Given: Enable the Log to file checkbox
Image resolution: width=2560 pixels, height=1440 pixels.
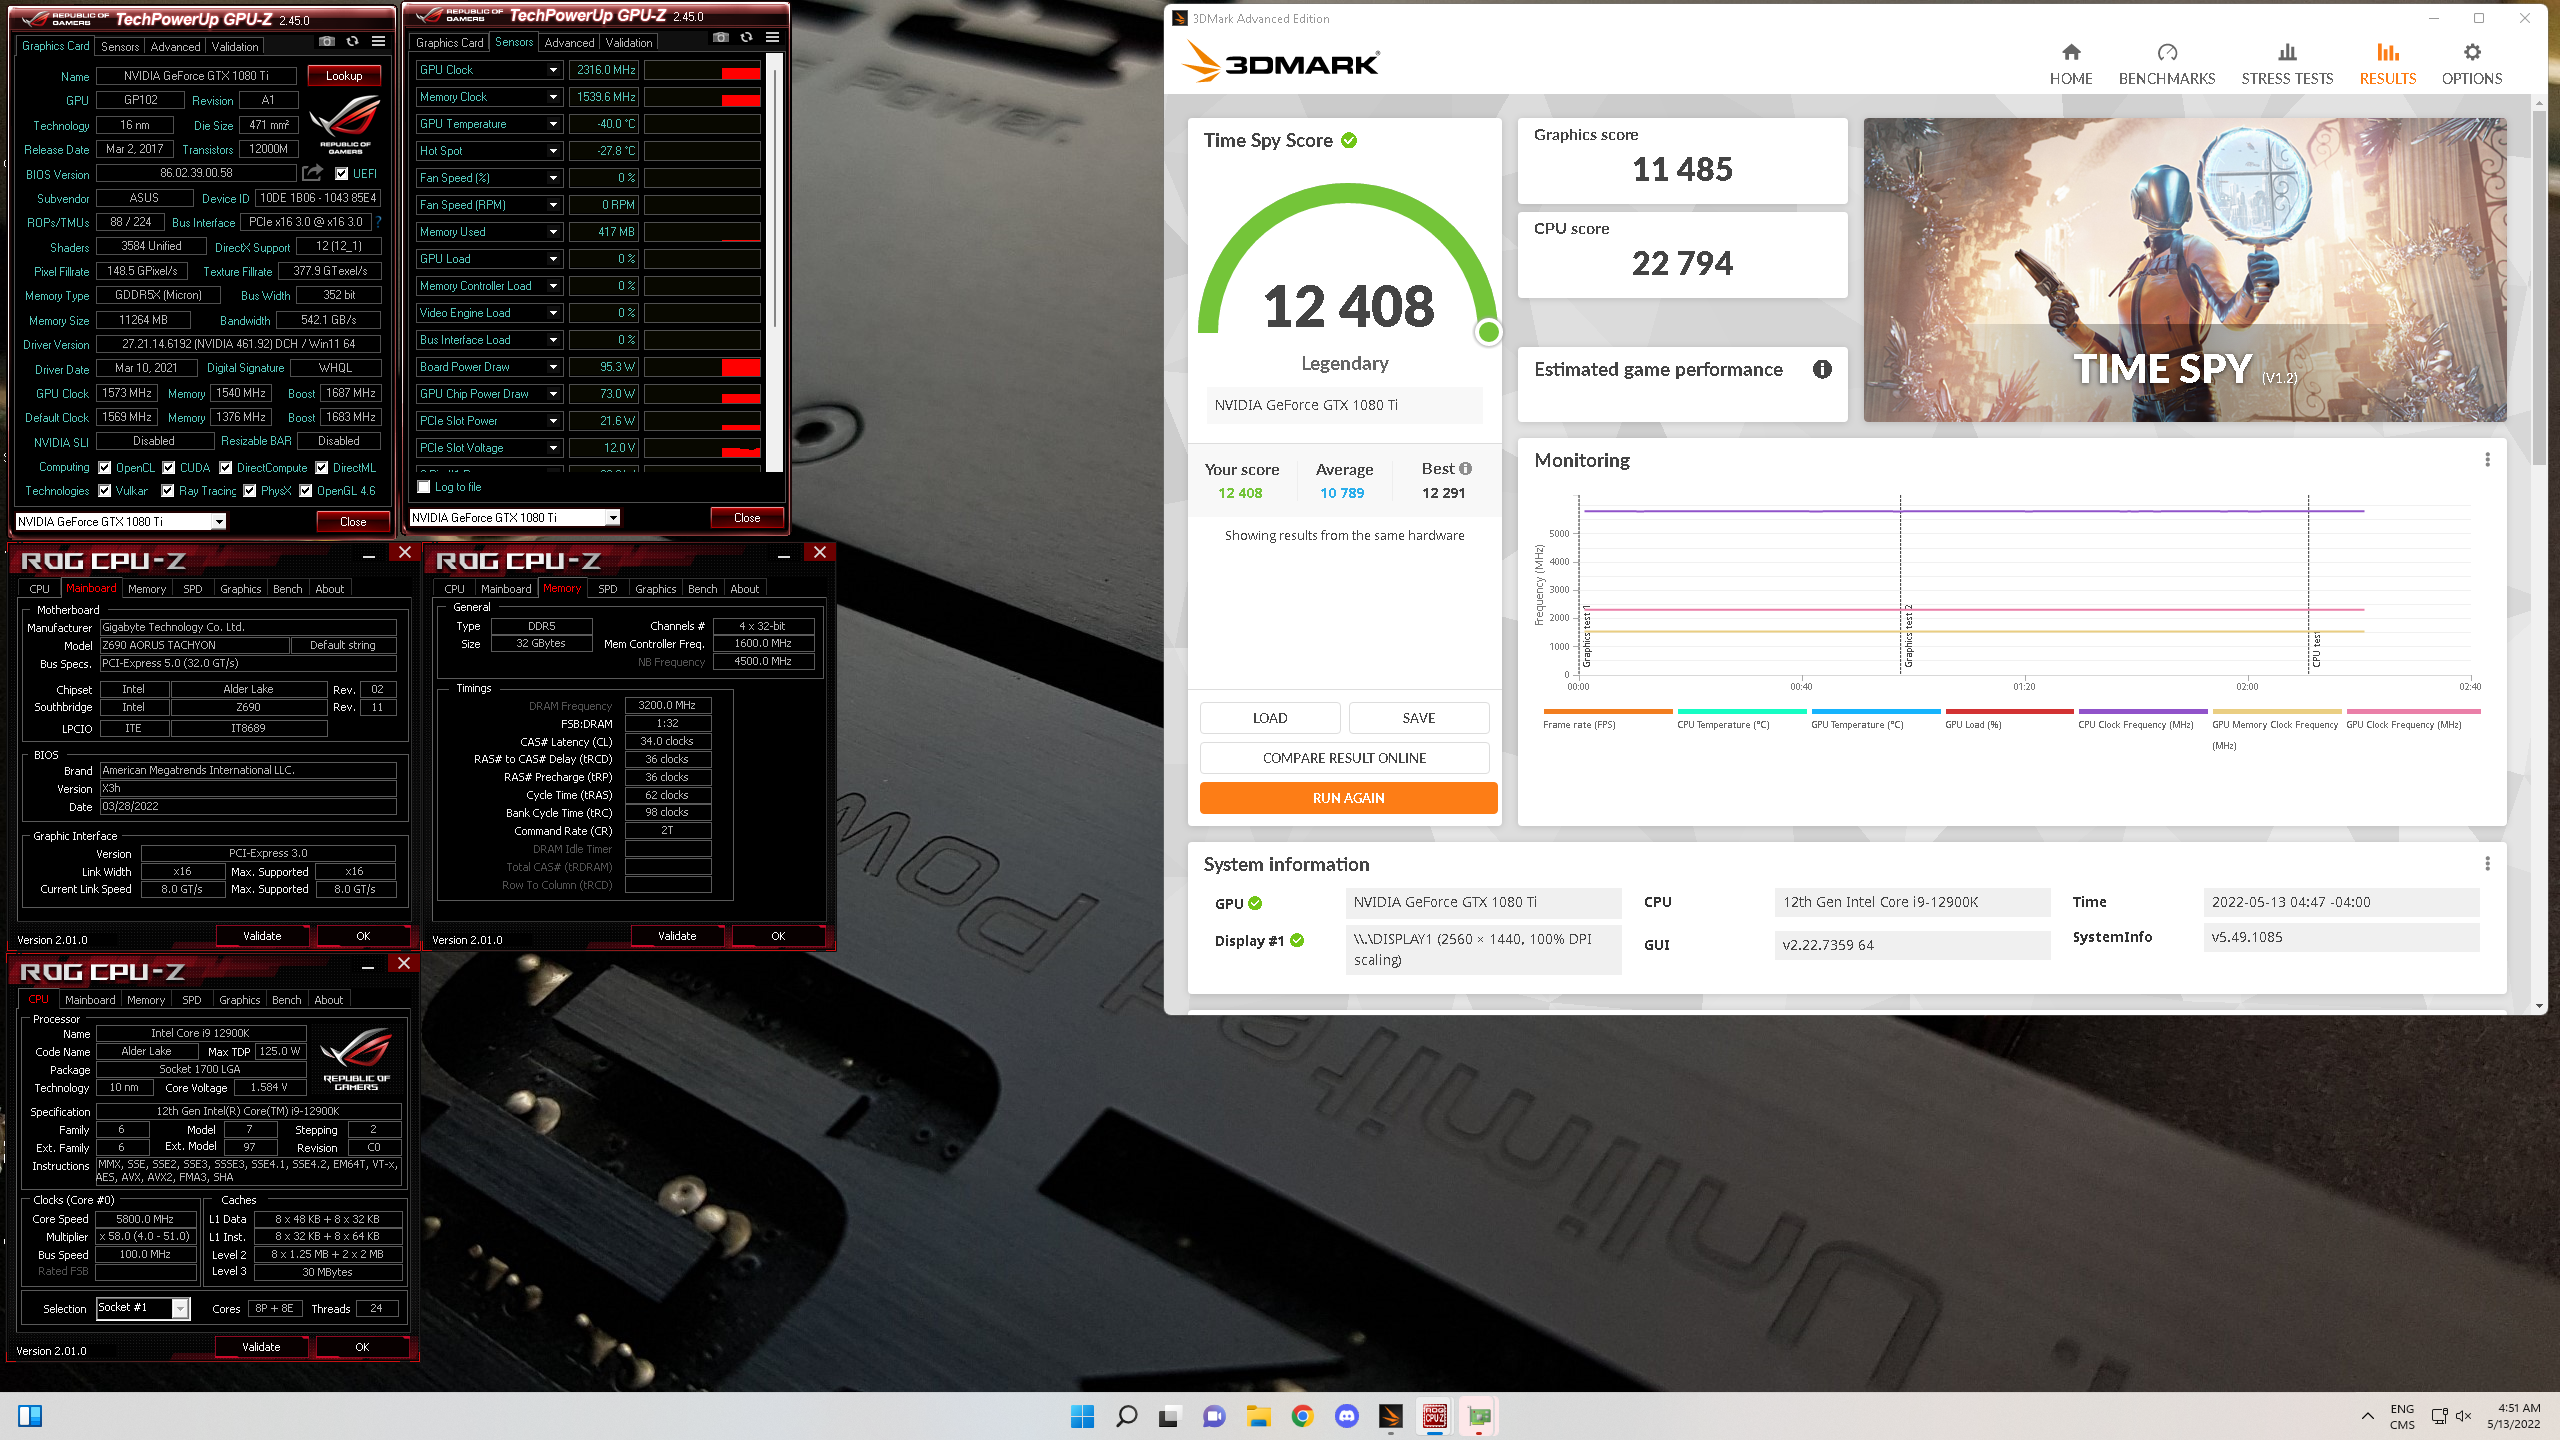Looking at the screenshot, I should [x=424, y=487].
